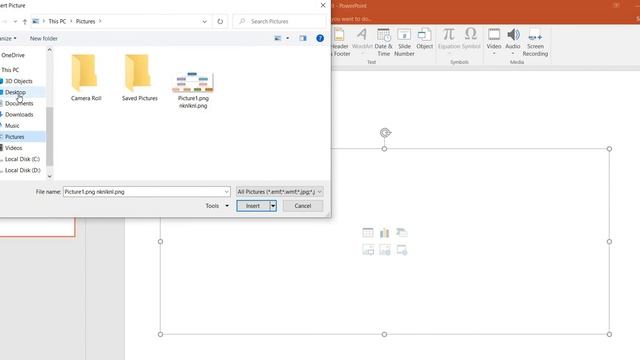Change the view layout icon

(278, 38)
